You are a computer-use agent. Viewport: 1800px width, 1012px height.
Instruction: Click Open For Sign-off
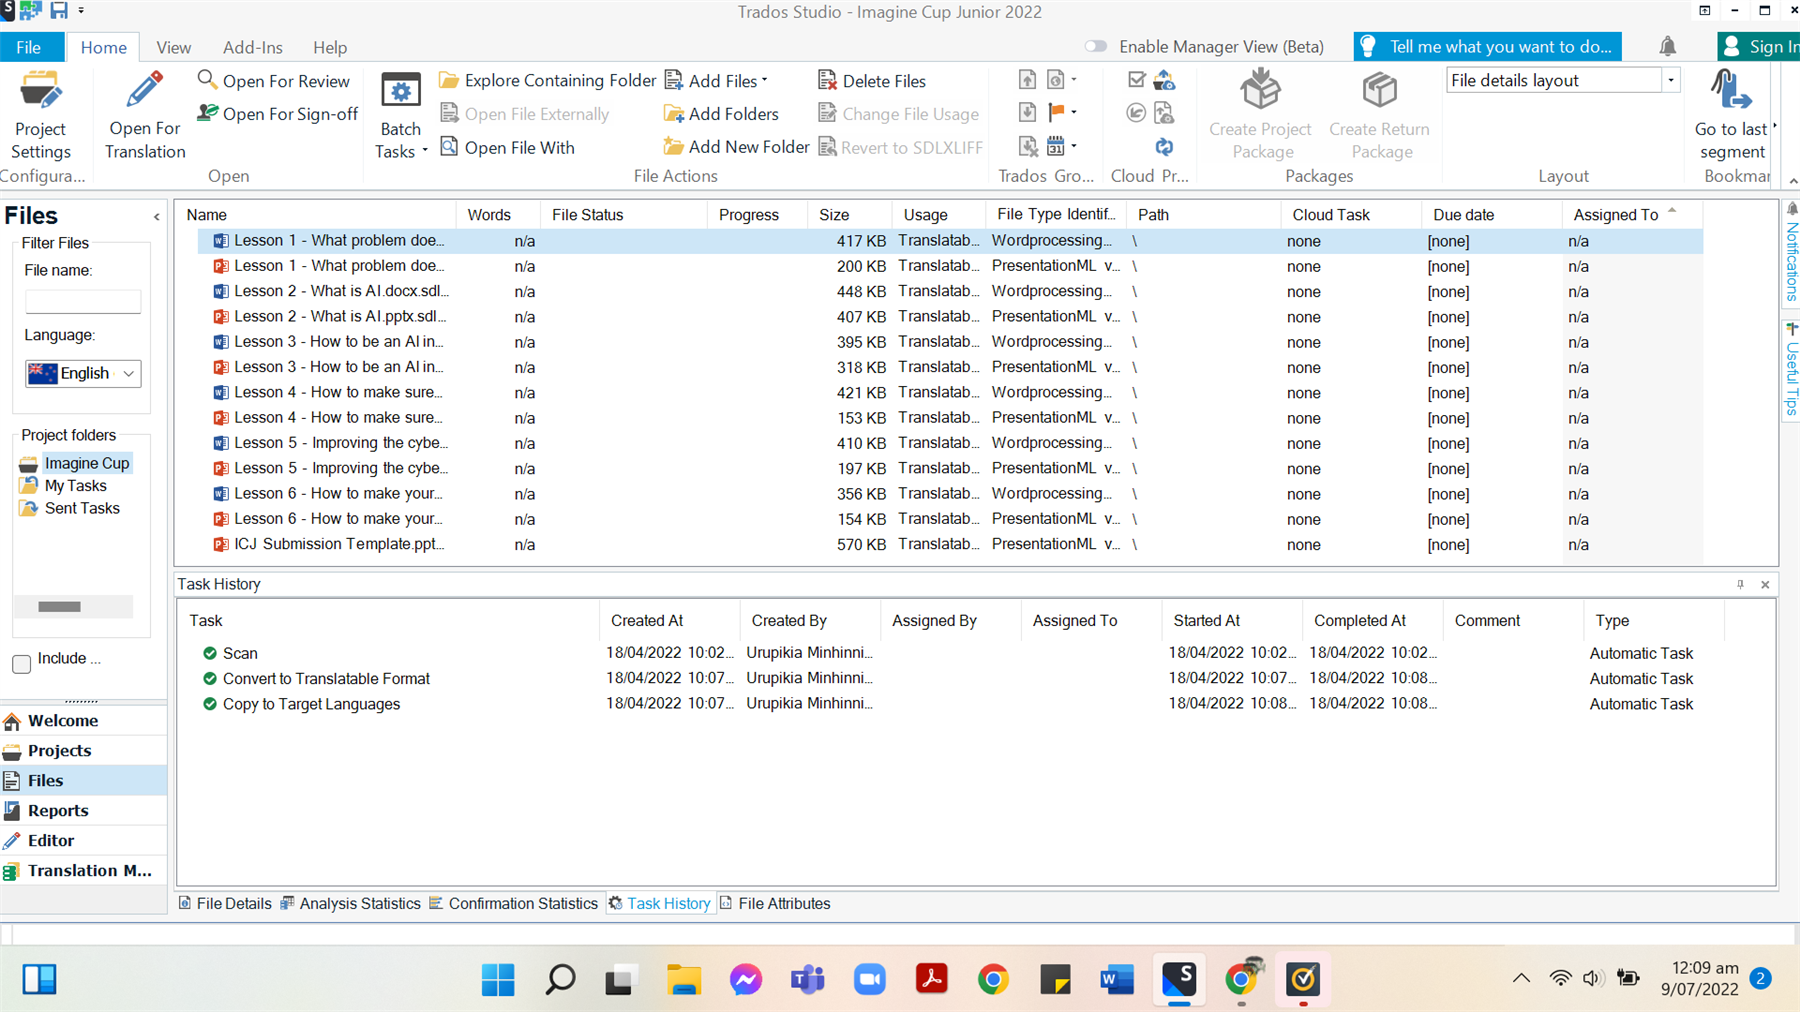coord(277,113)
